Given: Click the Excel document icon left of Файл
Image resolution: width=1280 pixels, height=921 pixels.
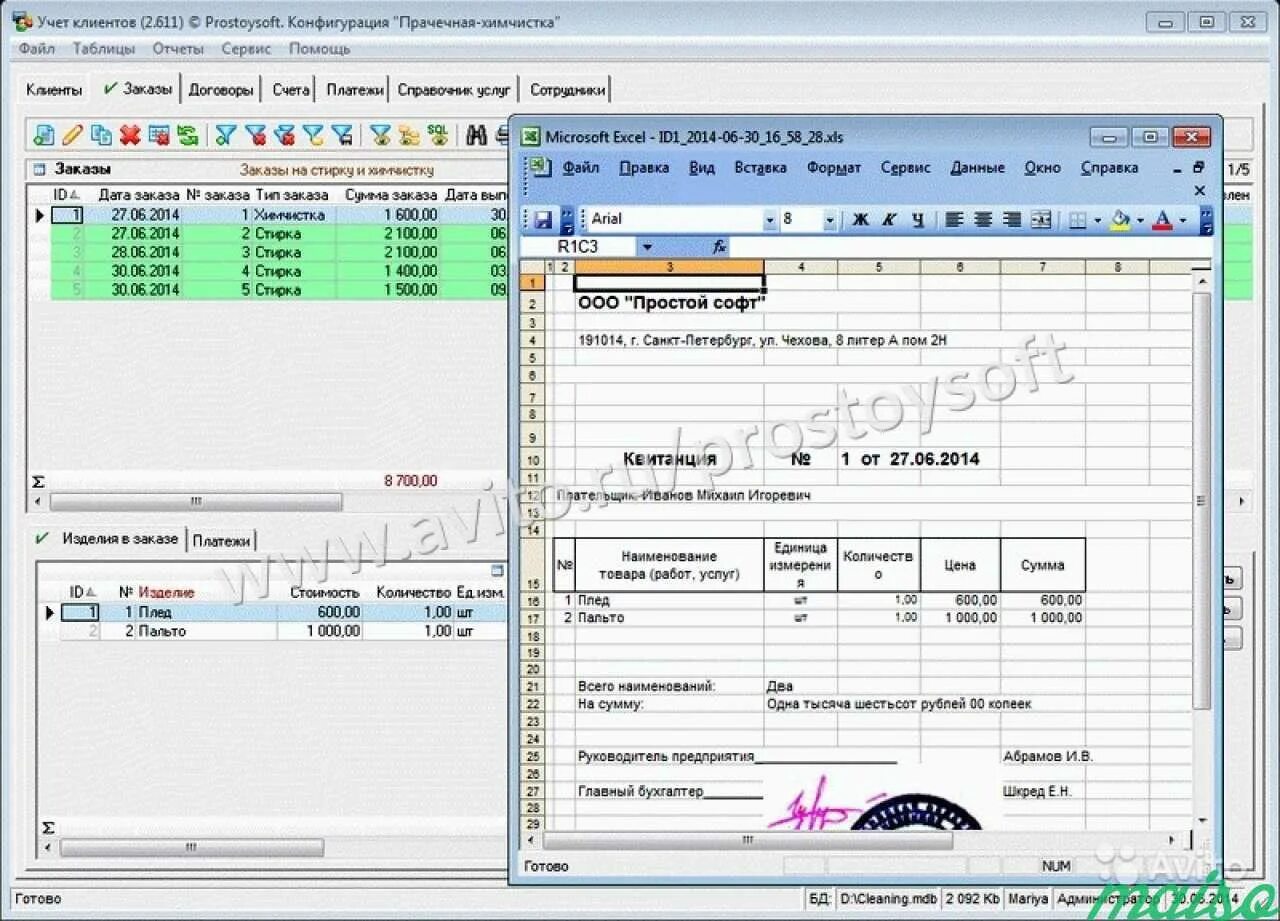Looking at the screenshot, I should click(539, 167).
